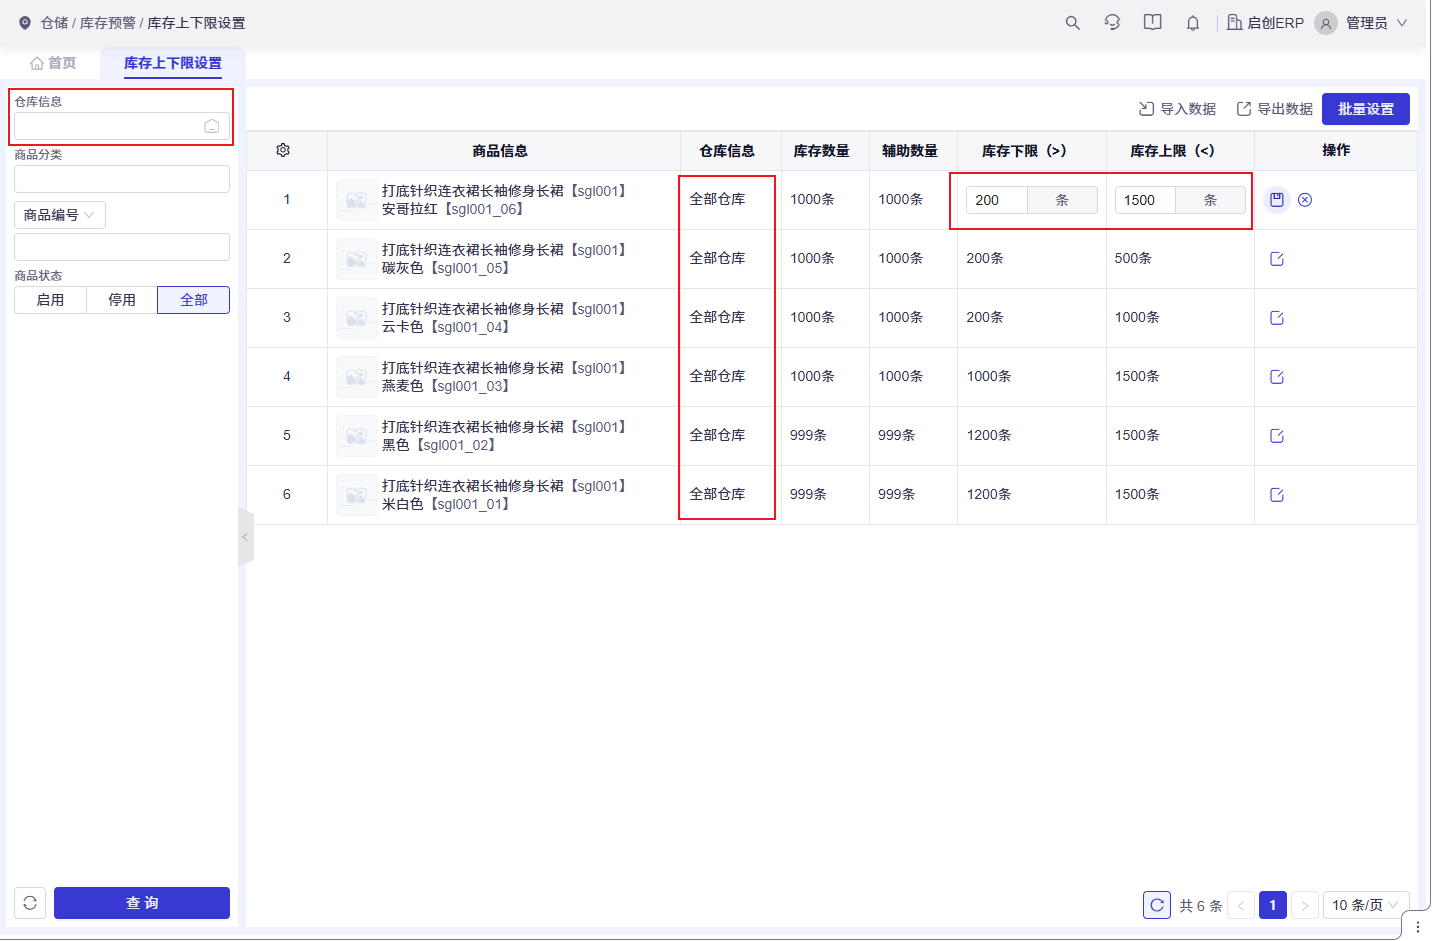Edit the 云卡色 sgl001_04 row
This screenshot has height=941, width=1432.
[1277, 318]
